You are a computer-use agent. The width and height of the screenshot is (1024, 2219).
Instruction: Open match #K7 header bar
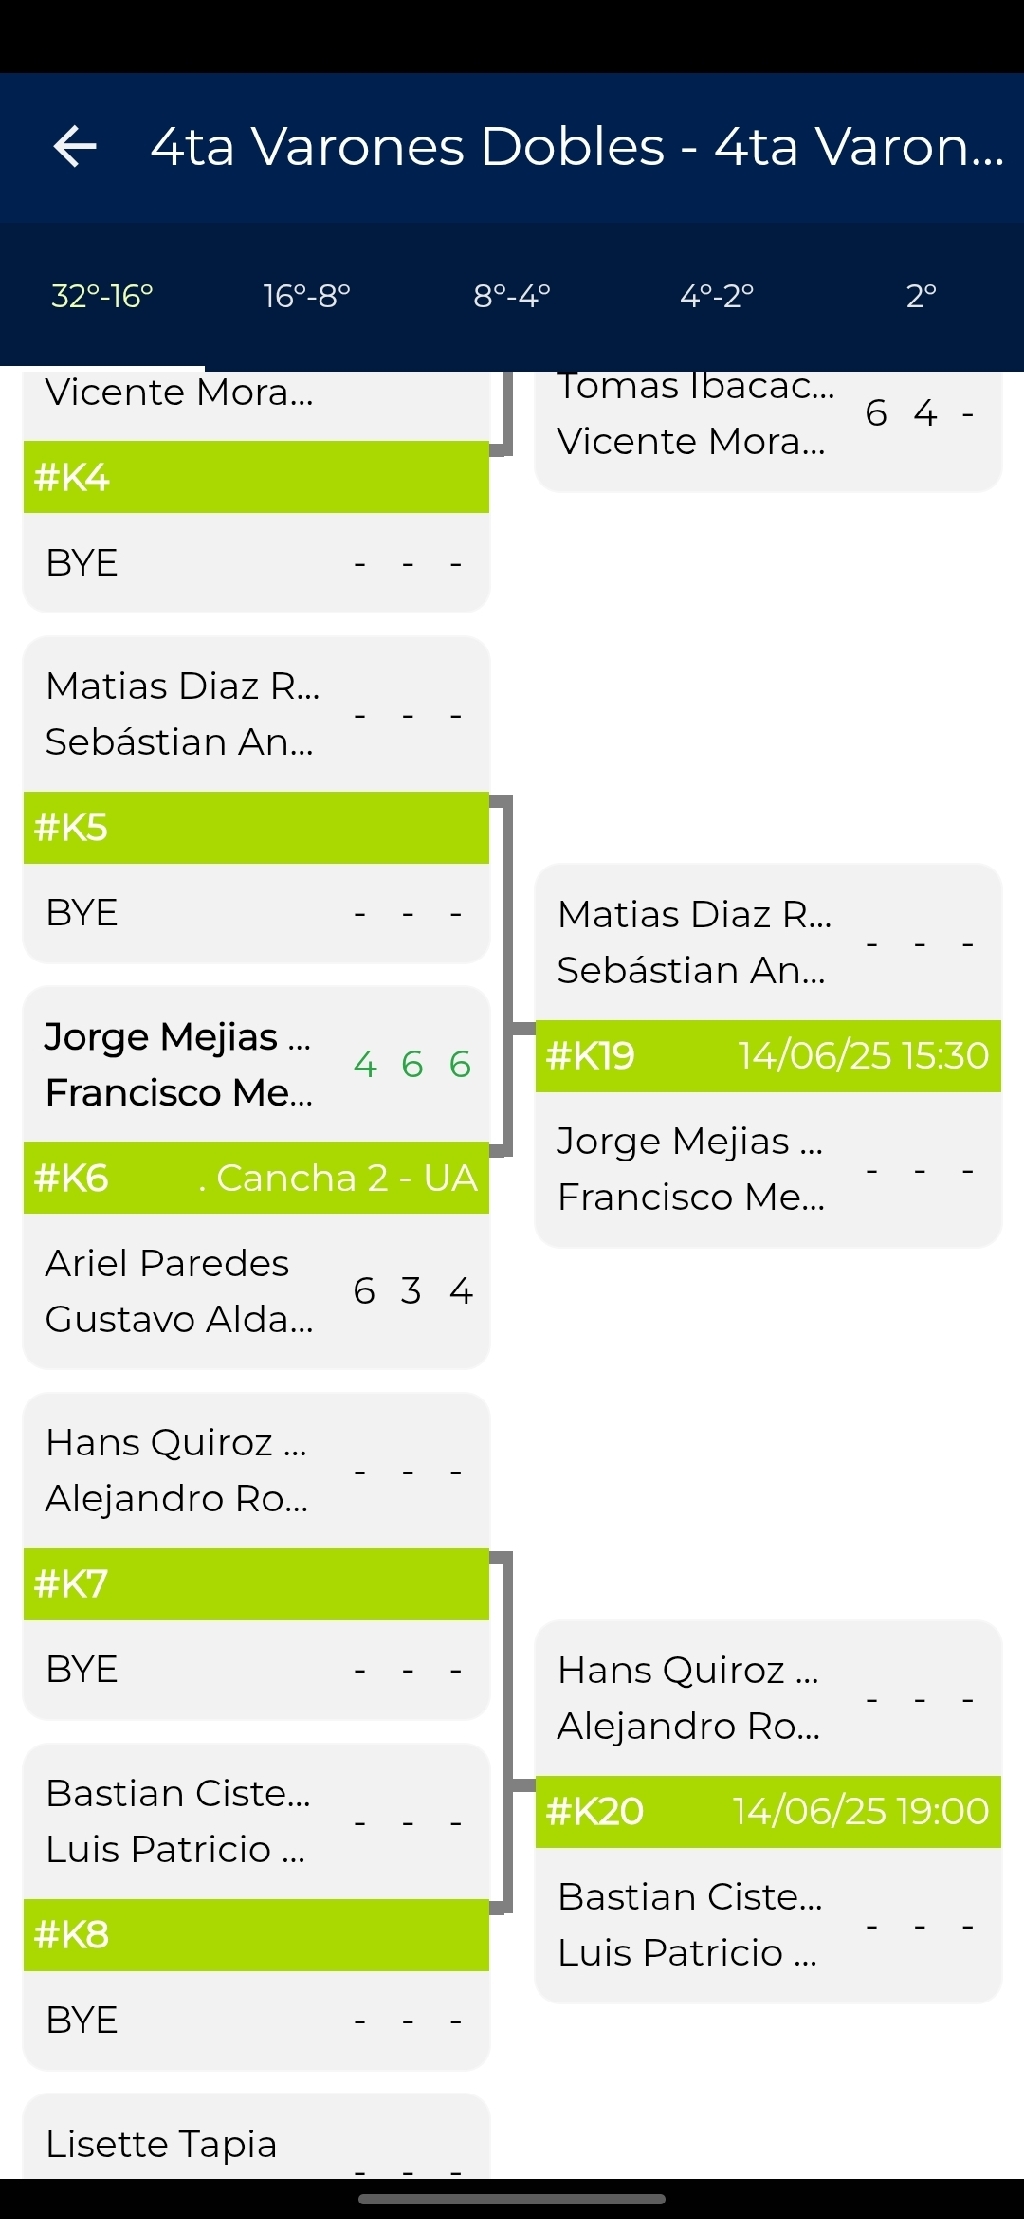pos(256,1584)
